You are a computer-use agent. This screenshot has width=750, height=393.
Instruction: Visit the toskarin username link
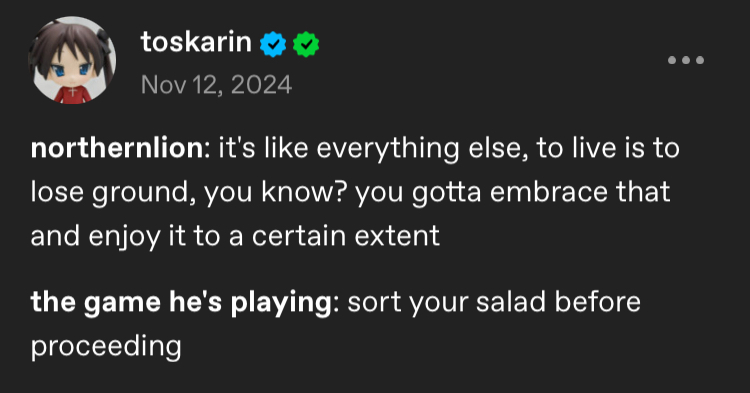196,42
